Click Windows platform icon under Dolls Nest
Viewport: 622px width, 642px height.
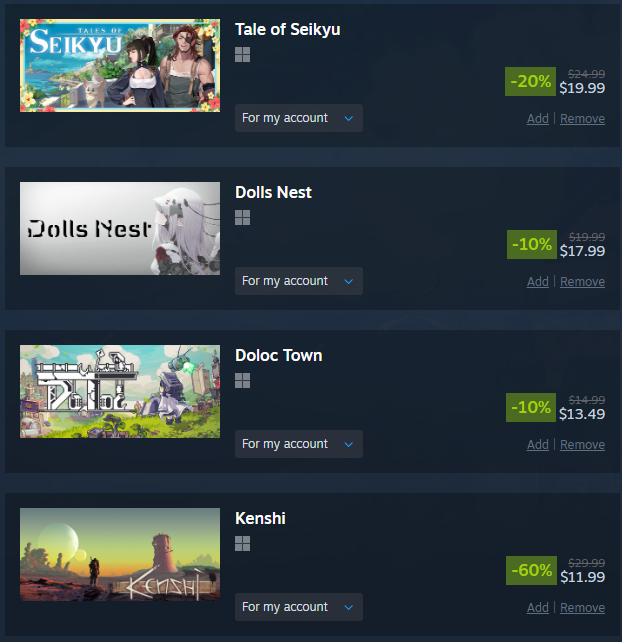tap(242, 217)
